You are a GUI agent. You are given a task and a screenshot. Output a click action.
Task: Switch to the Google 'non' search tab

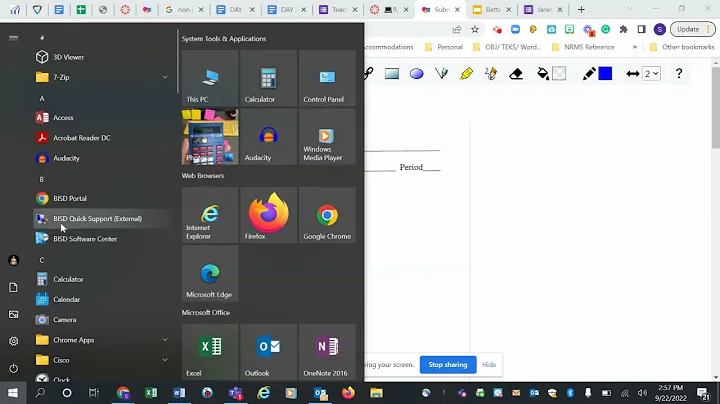184,10
